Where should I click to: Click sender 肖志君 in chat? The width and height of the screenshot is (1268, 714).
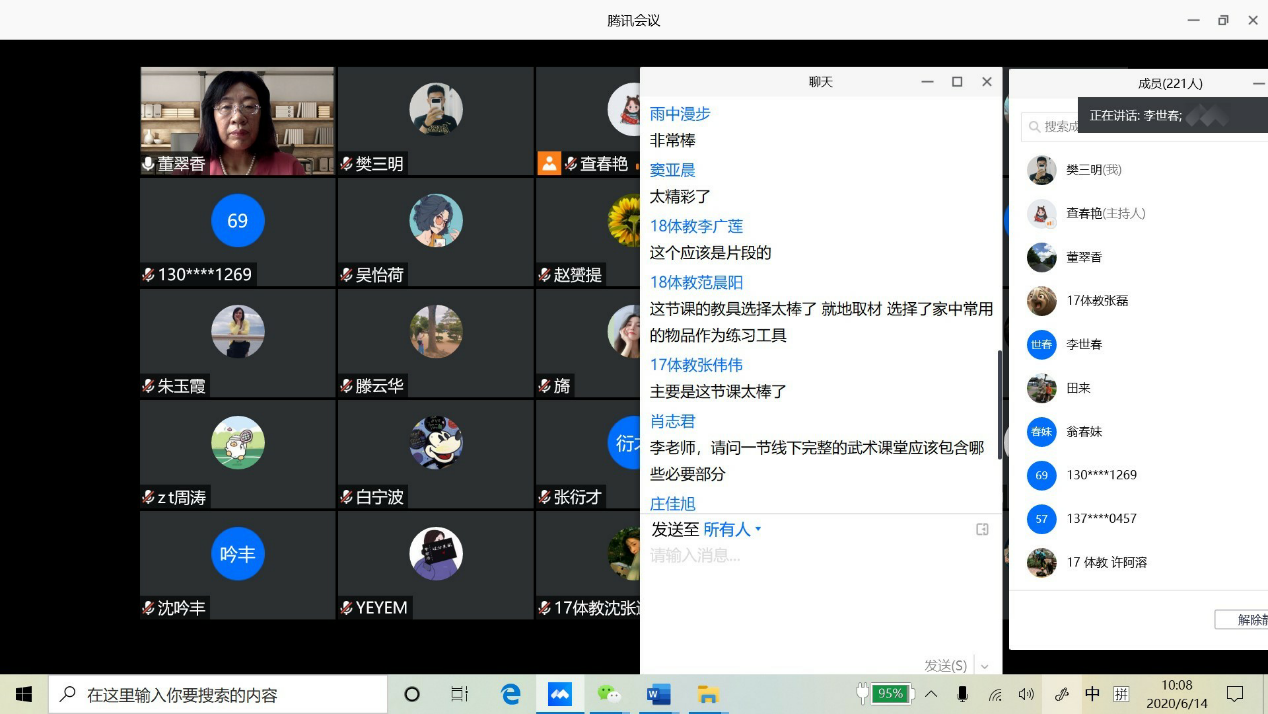pos(672,421)
